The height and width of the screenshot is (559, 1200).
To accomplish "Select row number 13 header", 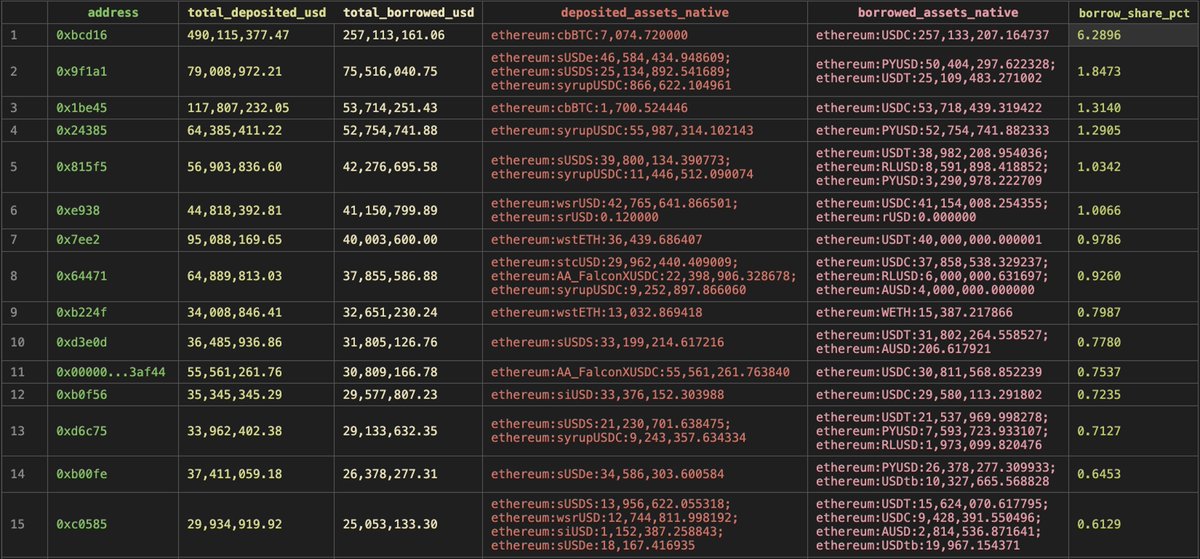I will coord(15,431).
